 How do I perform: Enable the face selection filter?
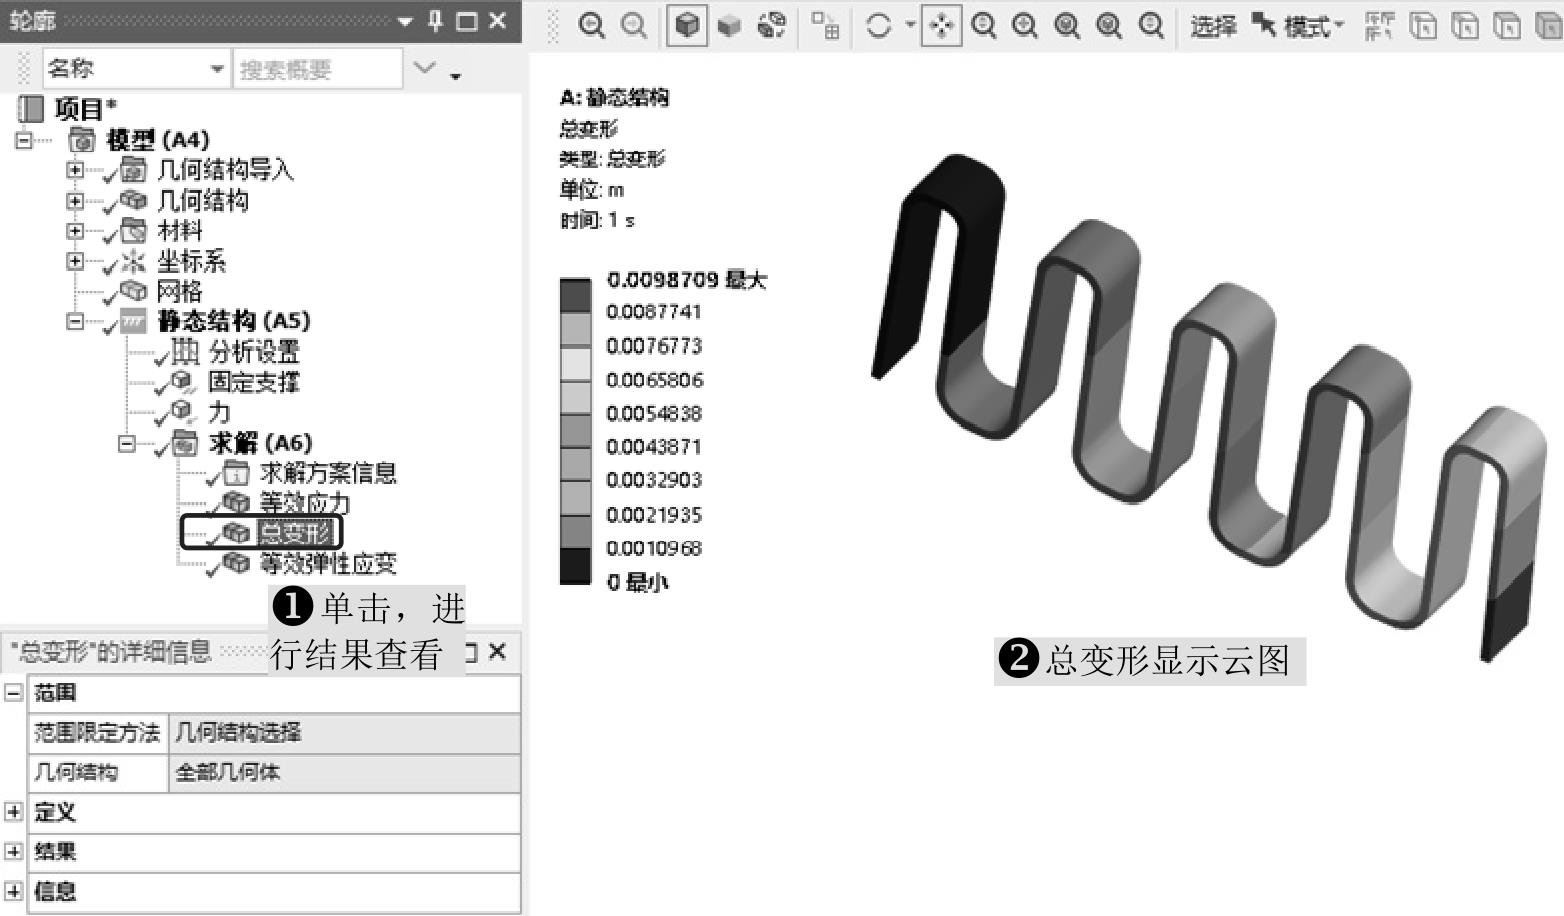[1507, 26]
